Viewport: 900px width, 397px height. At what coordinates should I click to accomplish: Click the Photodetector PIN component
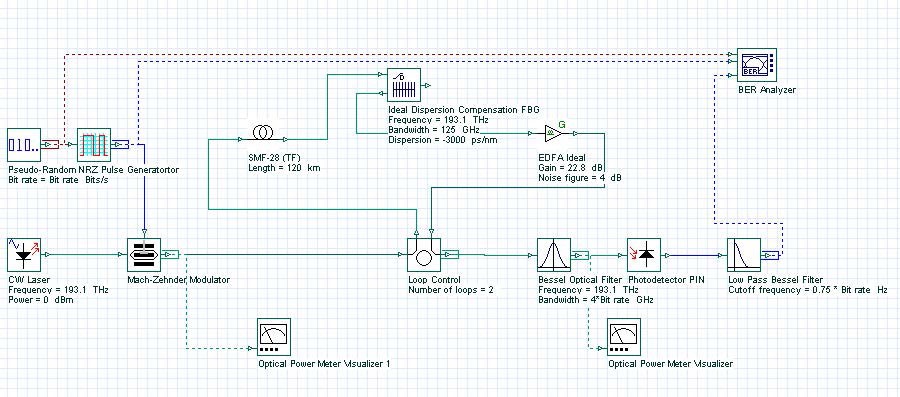(644, 254)
